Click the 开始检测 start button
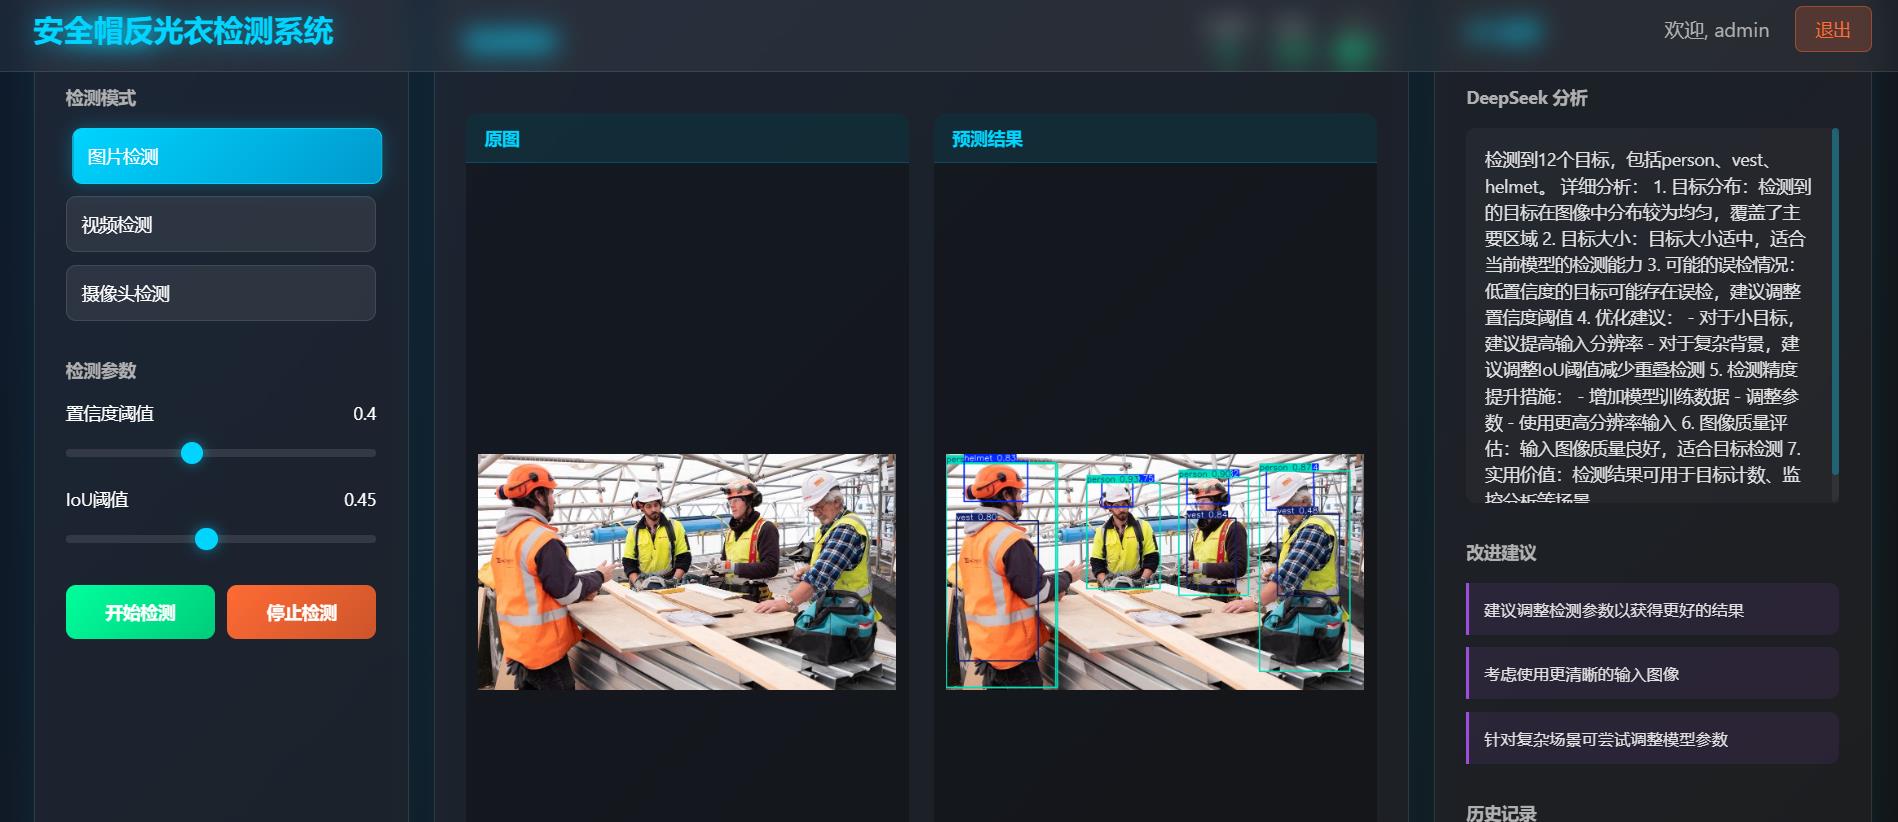 point(140,612)
